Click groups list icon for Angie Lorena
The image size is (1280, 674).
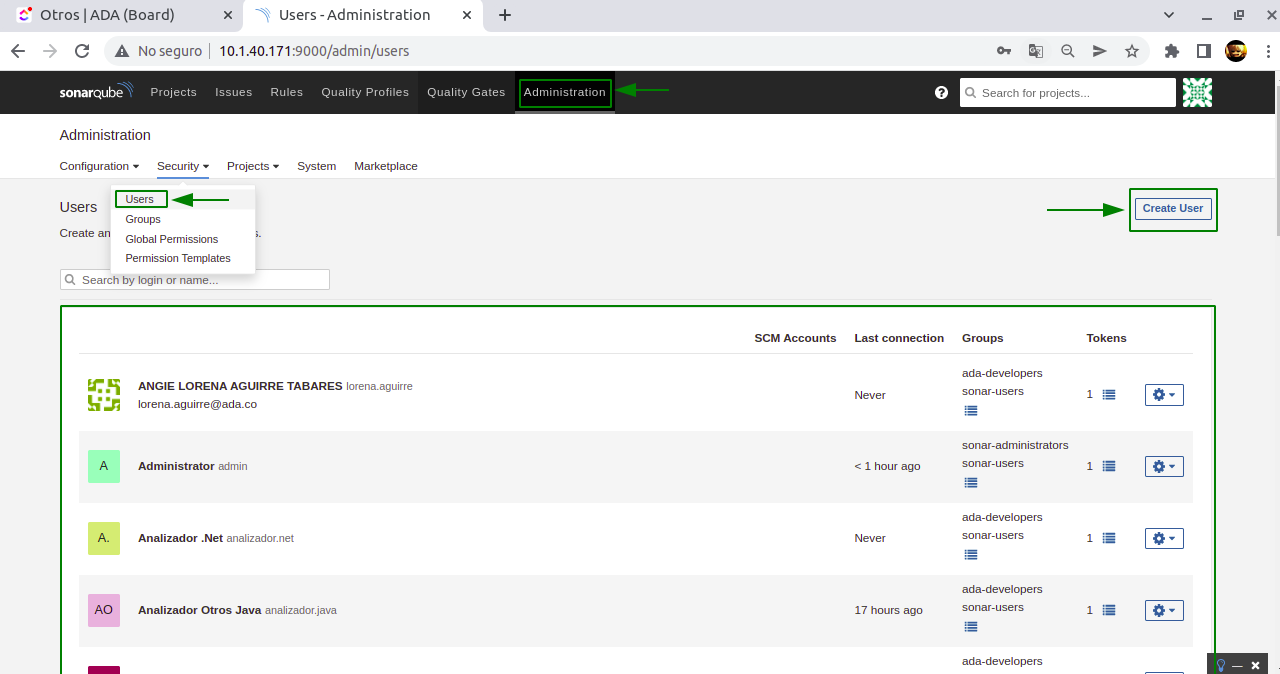[970, 411]
